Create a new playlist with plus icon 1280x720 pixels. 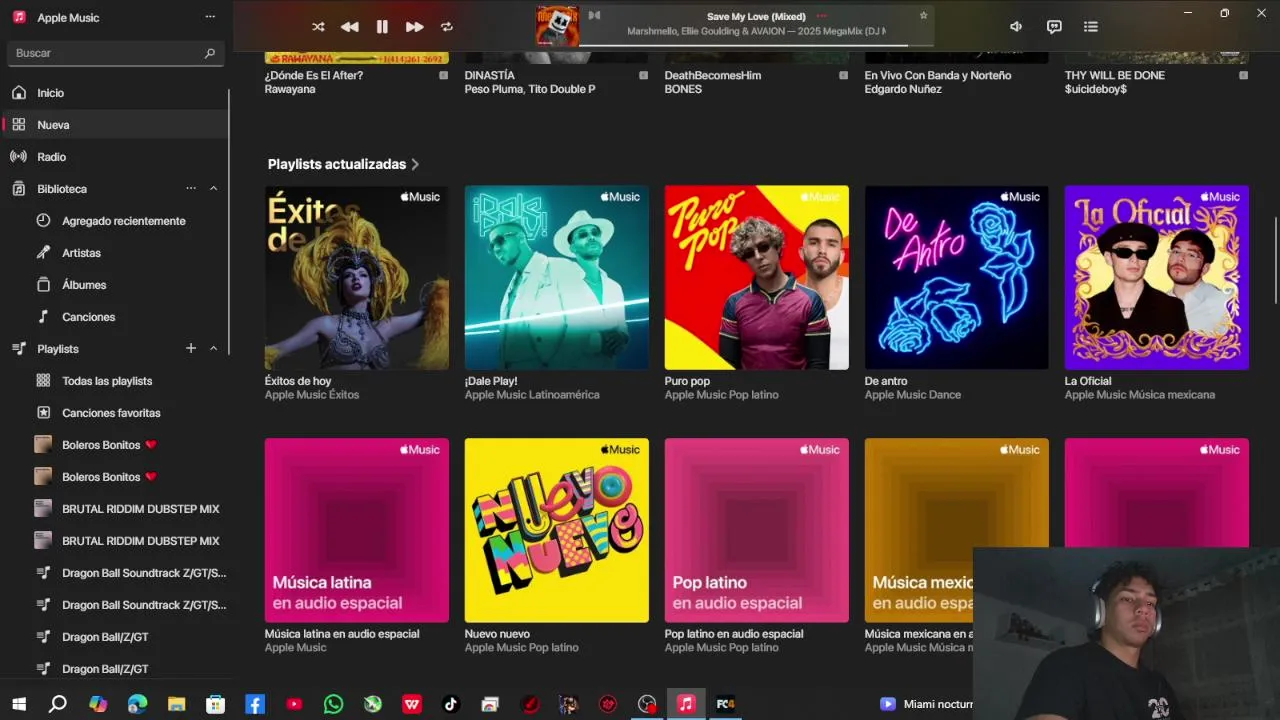coord(191,348)
